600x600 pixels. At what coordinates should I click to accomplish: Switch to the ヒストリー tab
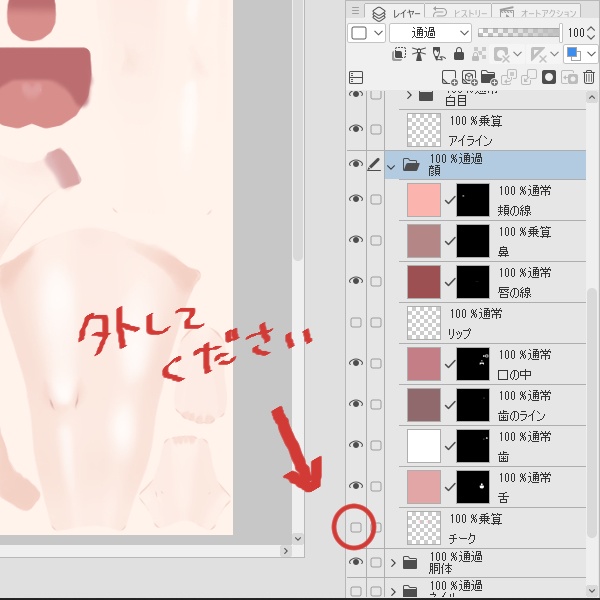458,12
